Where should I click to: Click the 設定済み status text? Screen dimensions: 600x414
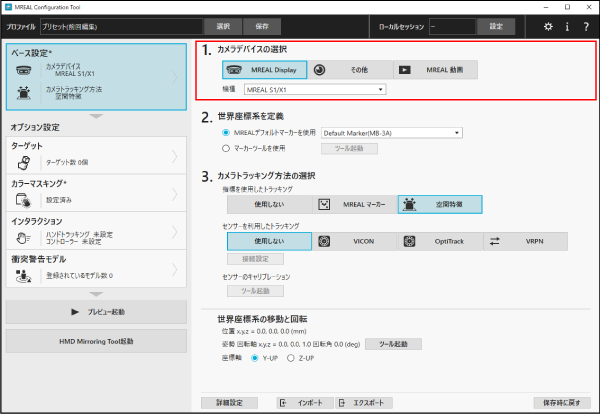pos(59,200)
